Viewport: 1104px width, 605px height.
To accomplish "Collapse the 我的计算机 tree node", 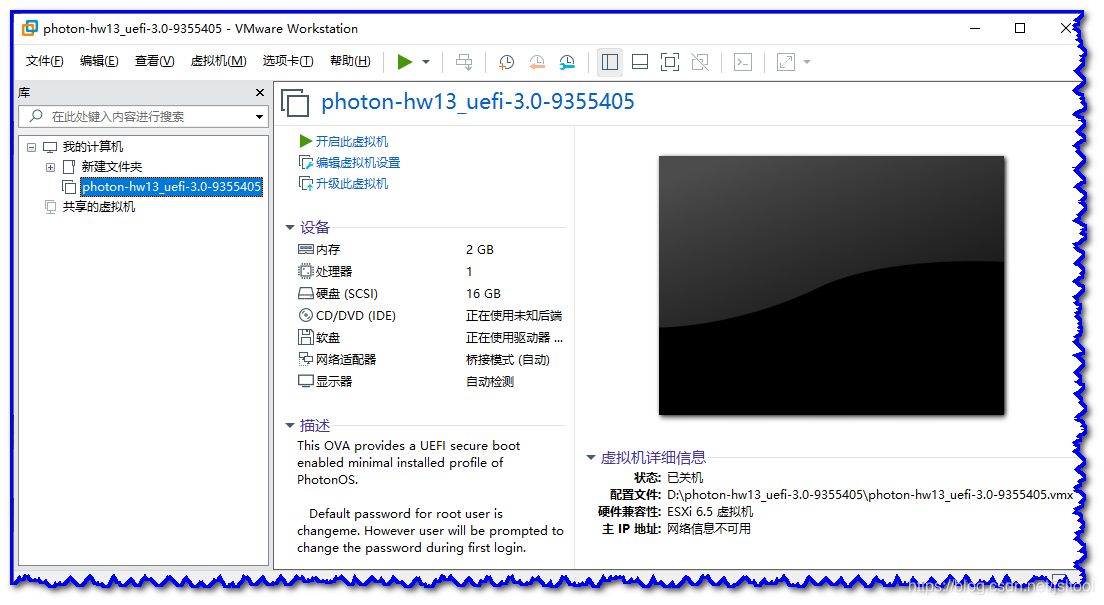I will [31, 147].
